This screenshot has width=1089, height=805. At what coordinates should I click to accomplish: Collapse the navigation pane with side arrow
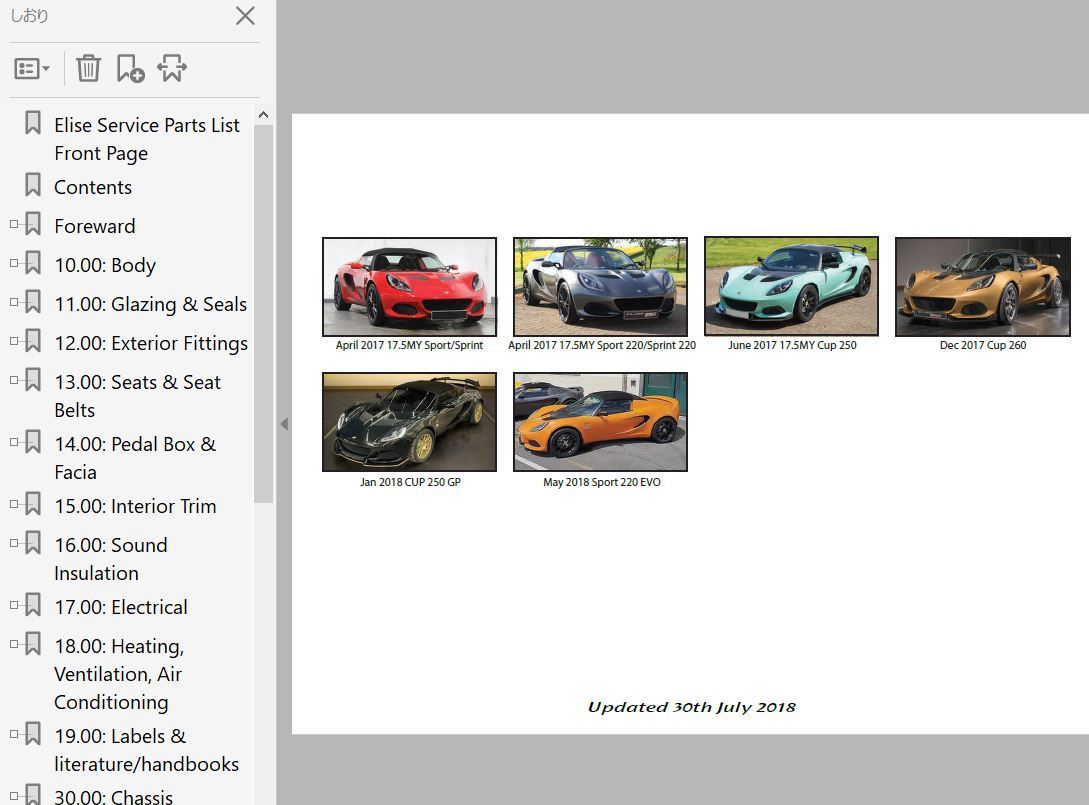[x=284, y=424]
